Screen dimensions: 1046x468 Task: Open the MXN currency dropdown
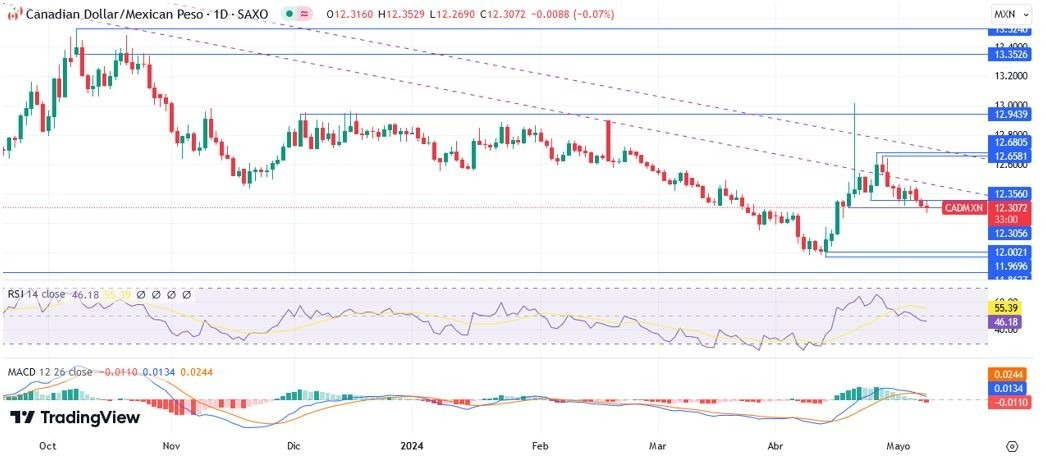[x=1011, y=13]
